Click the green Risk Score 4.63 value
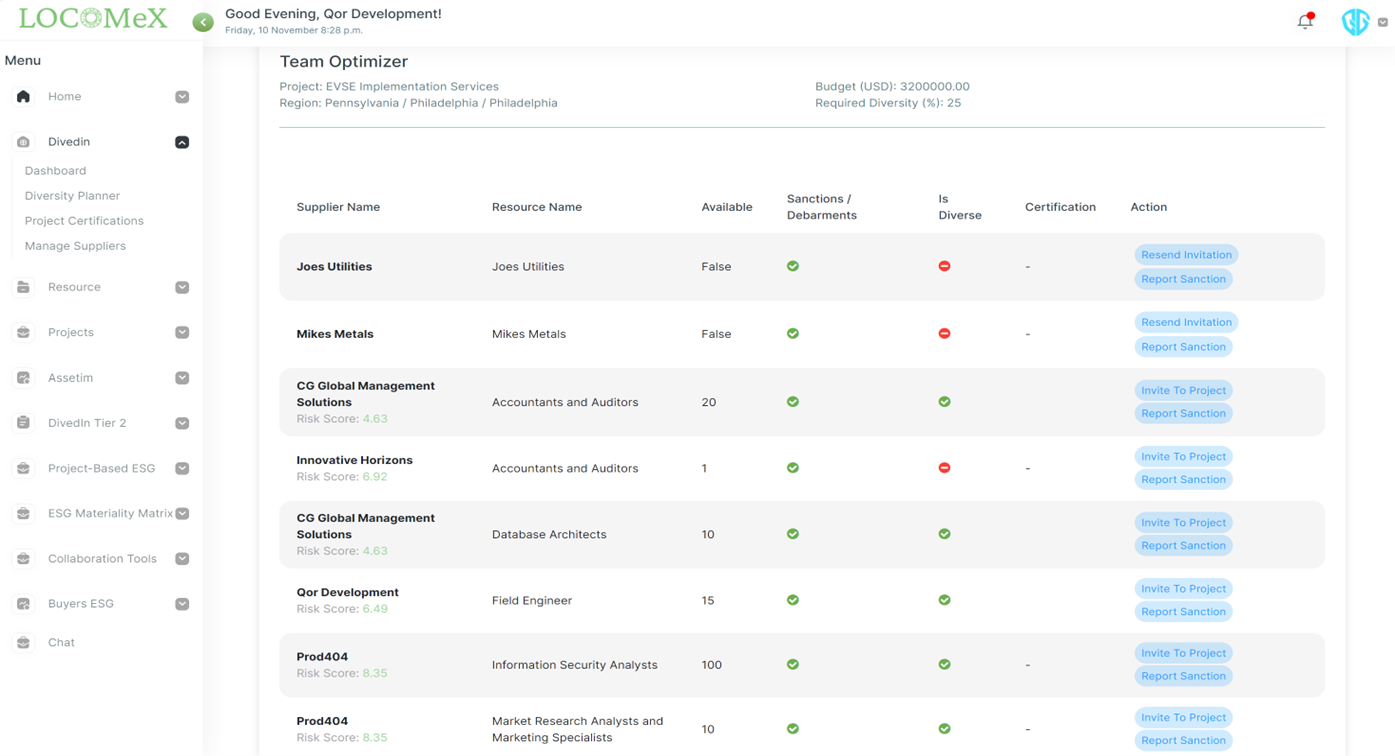 pos(373,418)
